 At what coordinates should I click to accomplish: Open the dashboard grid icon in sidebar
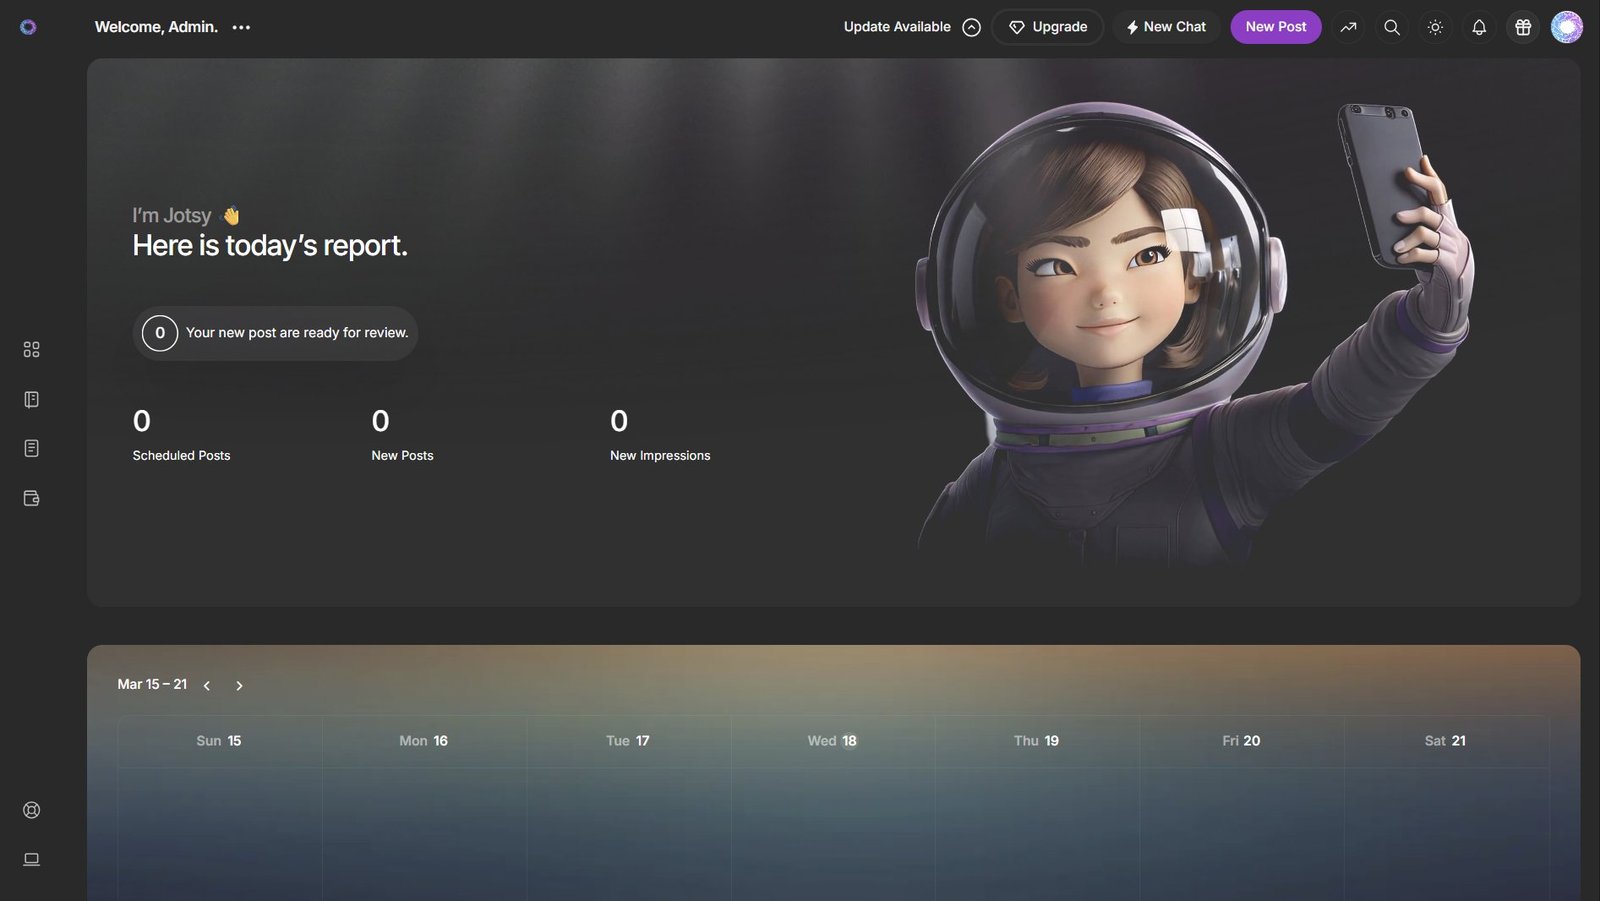(x=31, y=349)
